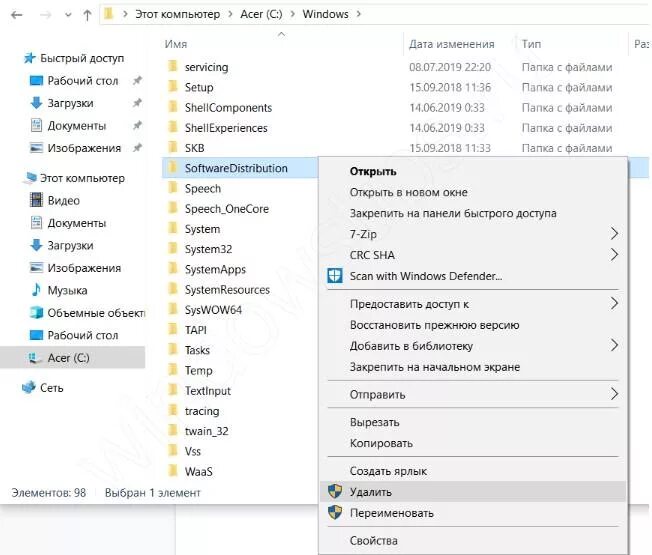The image size is (652, 555).
Task: Expand the 7-Zip submenu arrow
Action: click(x=614, y=234)
